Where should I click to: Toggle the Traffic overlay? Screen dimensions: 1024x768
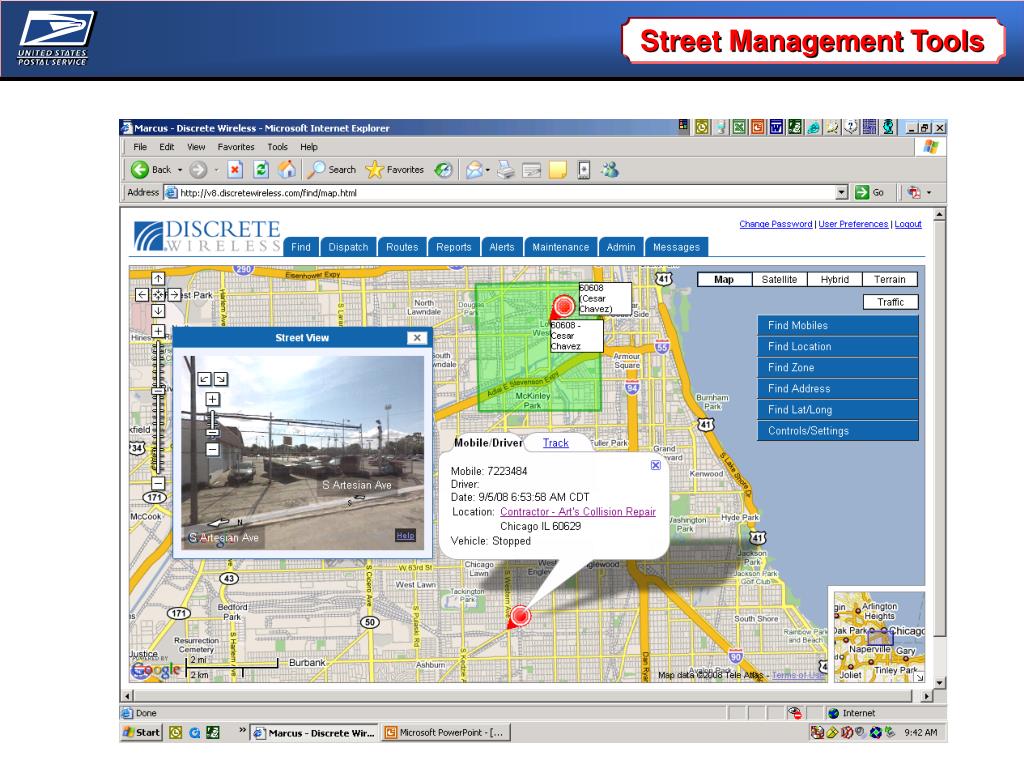pos(890,302)
